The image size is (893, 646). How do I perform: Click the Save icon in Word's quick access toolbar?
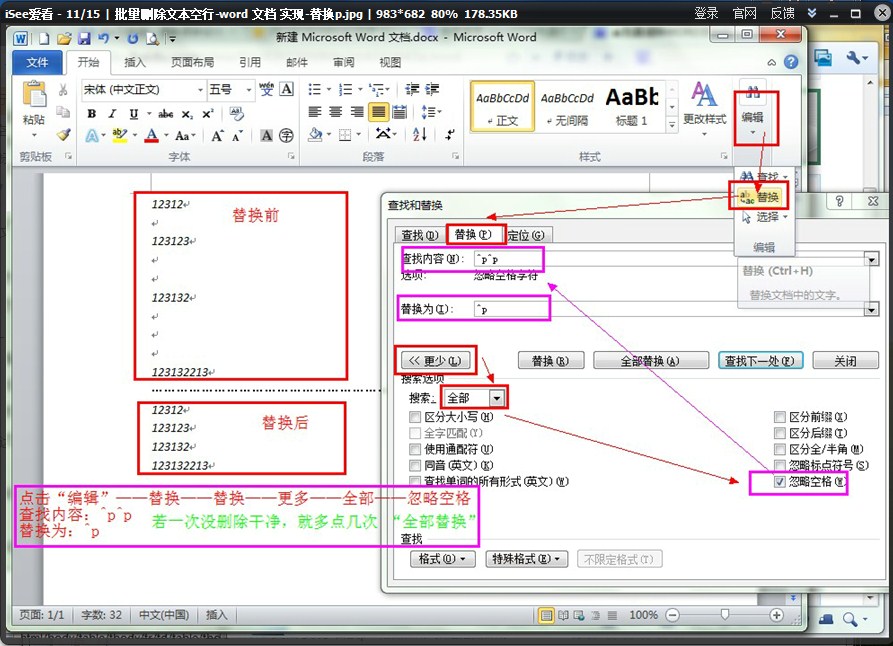(x=84, y=38)
